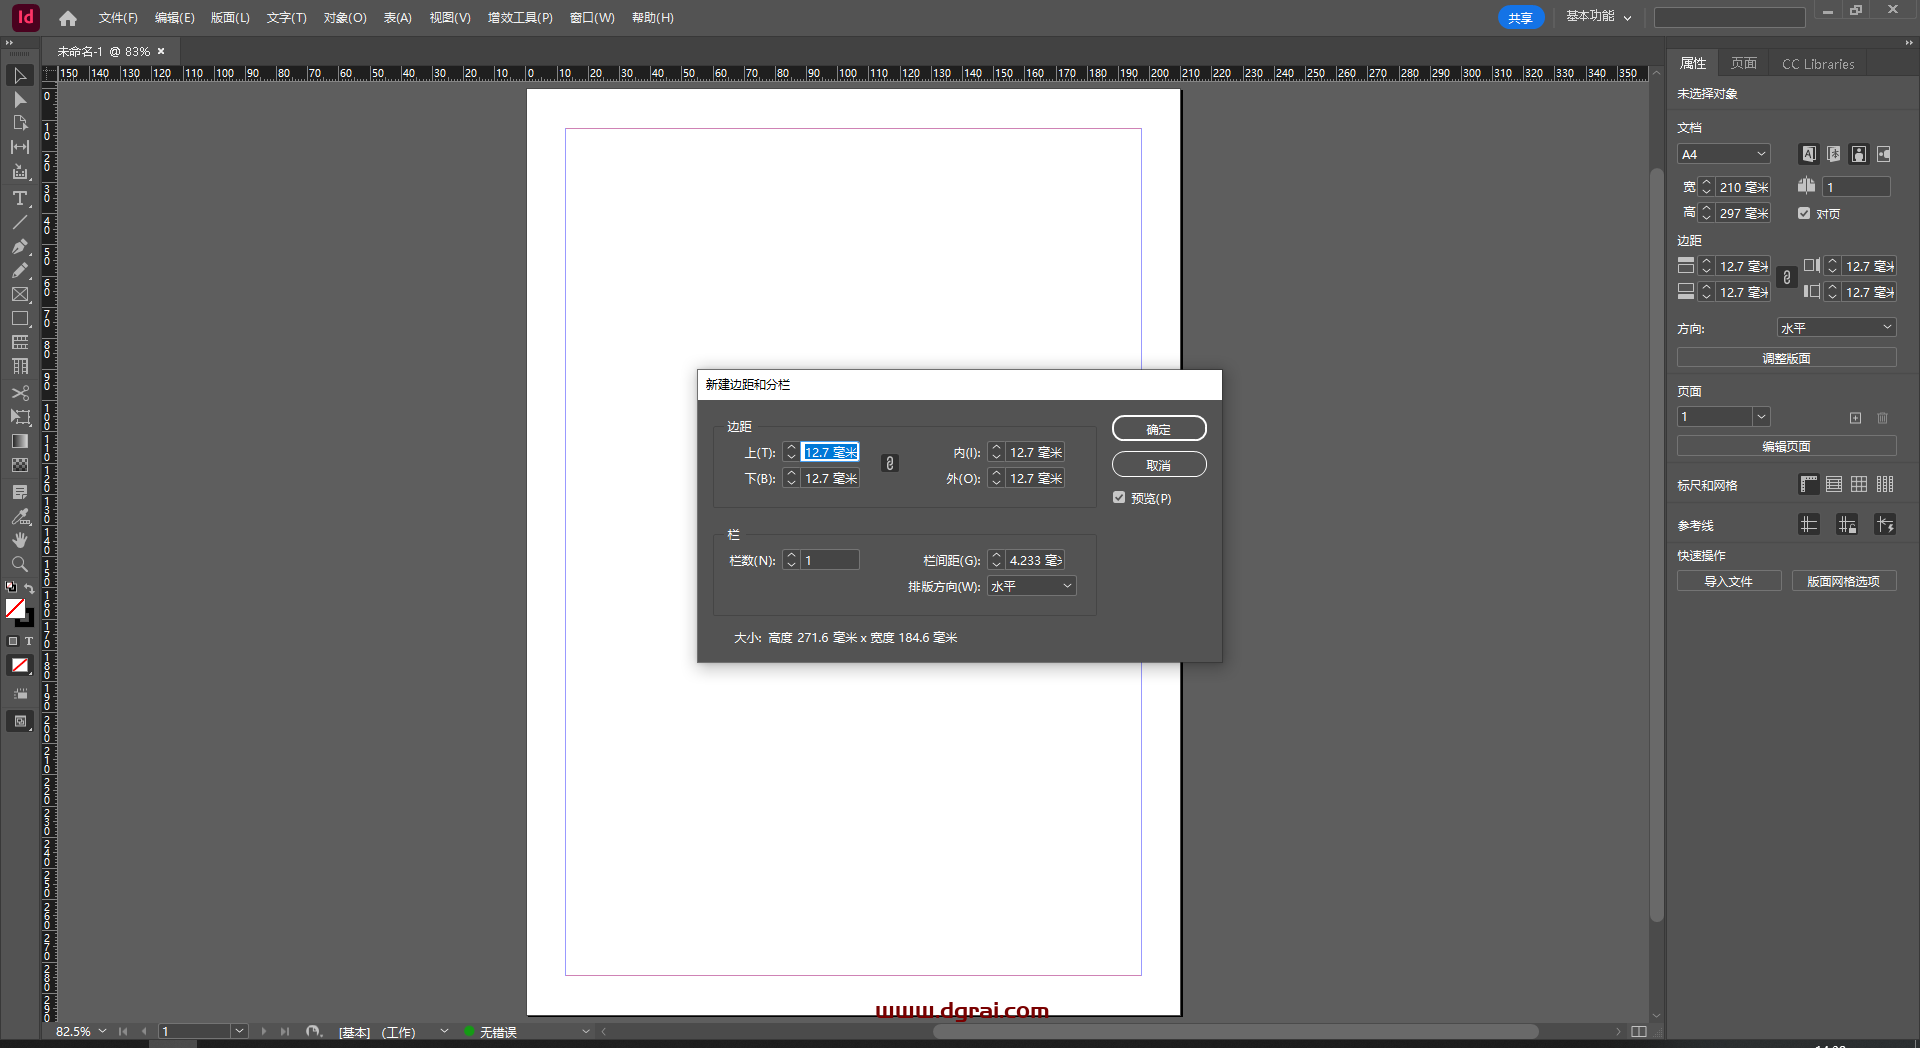Select the Pencil tool
1920x1048 pixels.
pyautogui.click(x=19, y=270)
